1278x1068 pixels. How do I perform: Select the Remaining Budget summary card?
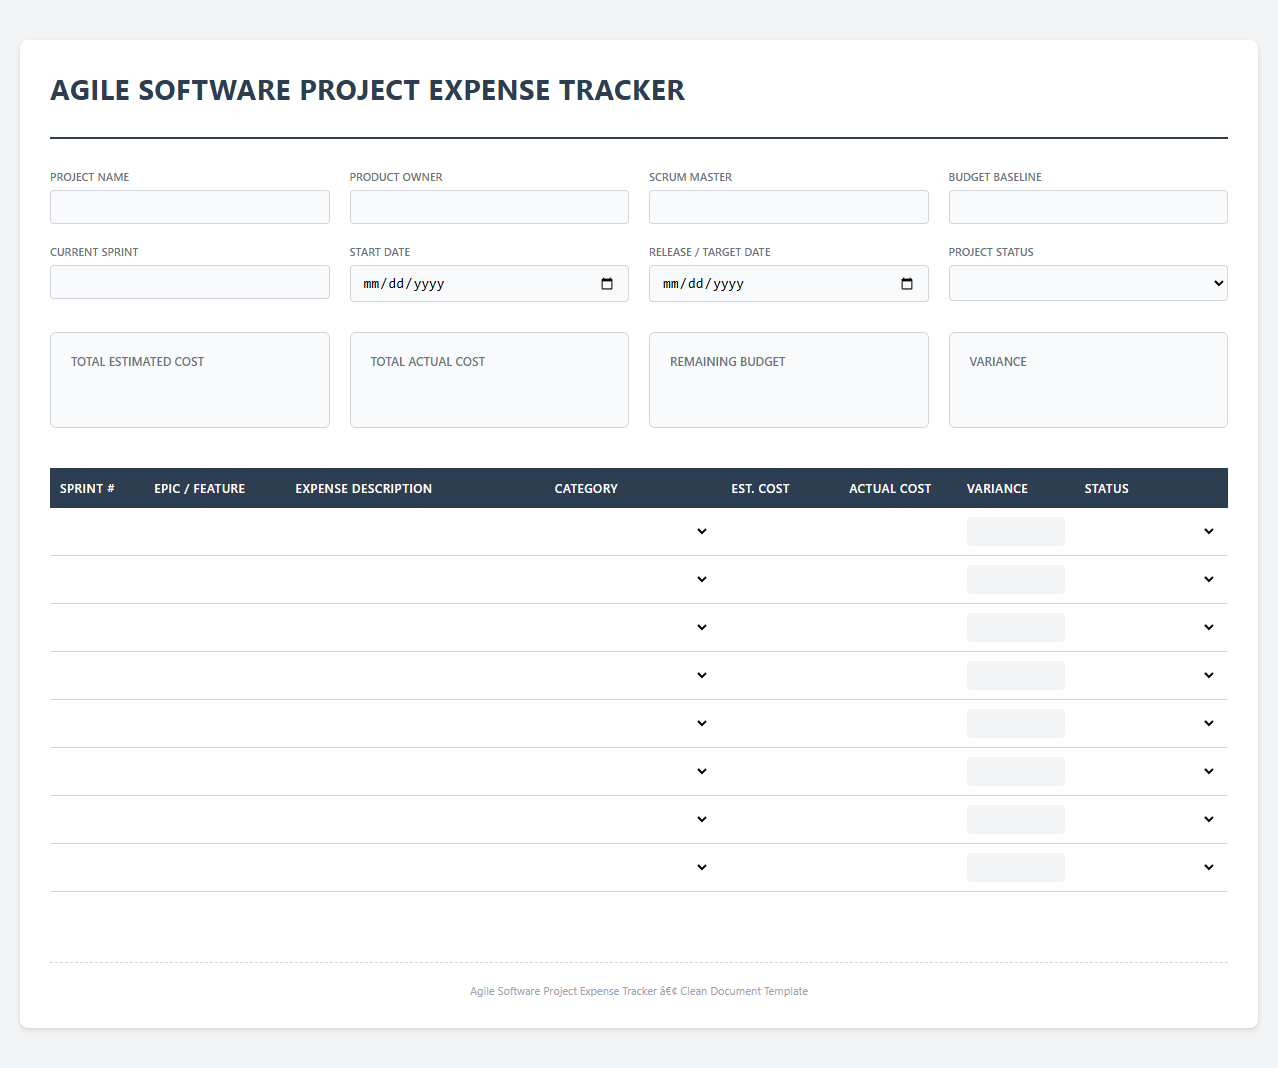[x=789, y=380]
